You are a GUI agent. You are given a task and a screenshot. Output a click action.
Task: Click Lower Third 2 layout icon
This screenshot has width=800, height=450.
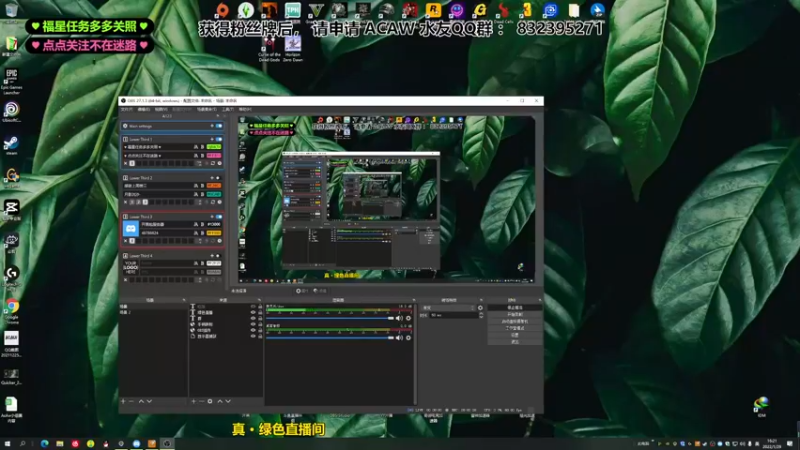coord(126,178)
